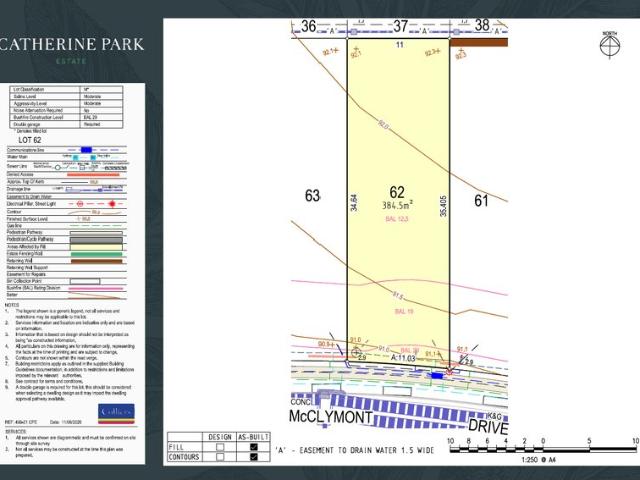Click the SERVICES heading

point(16,431)
